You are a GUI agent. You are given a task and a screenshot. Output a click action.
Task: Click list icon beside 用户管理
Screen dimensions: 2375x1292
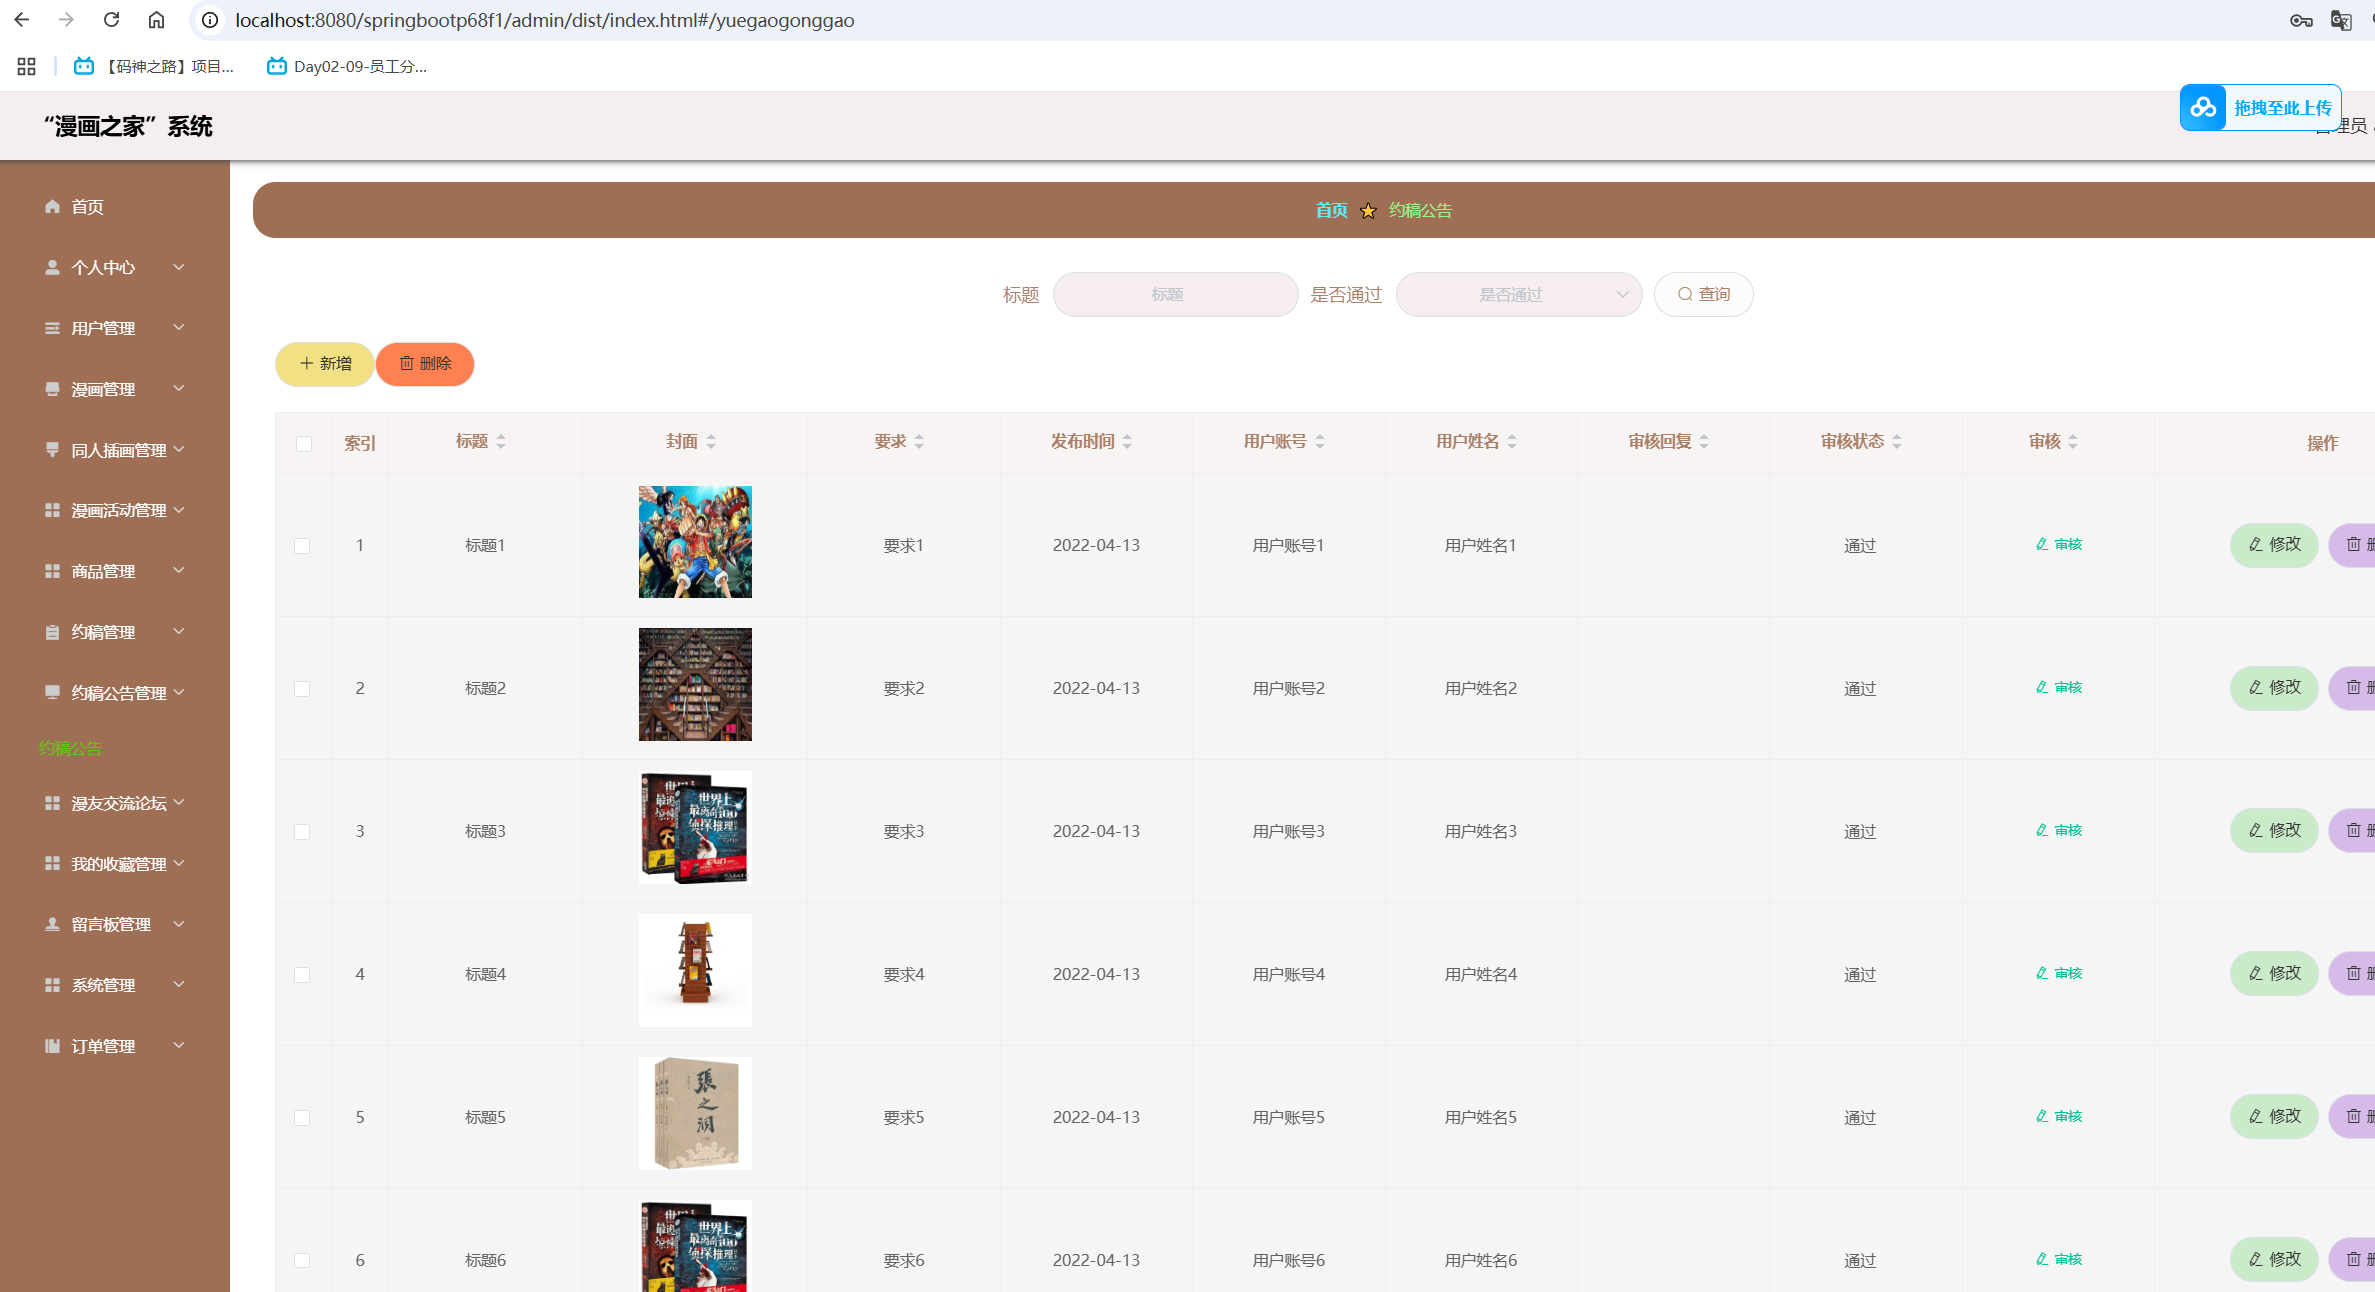(x=52, y=328)
